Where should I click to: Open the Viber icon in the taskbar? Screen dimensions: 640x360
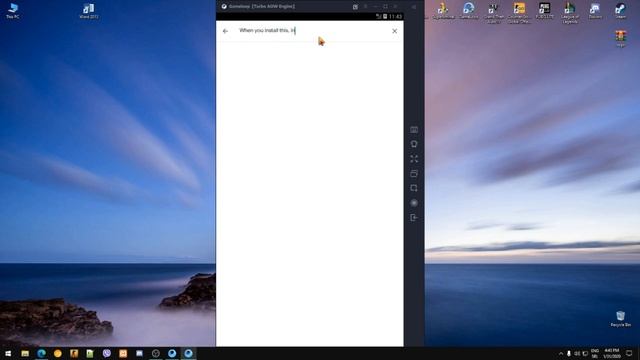[x=107, y=353]
